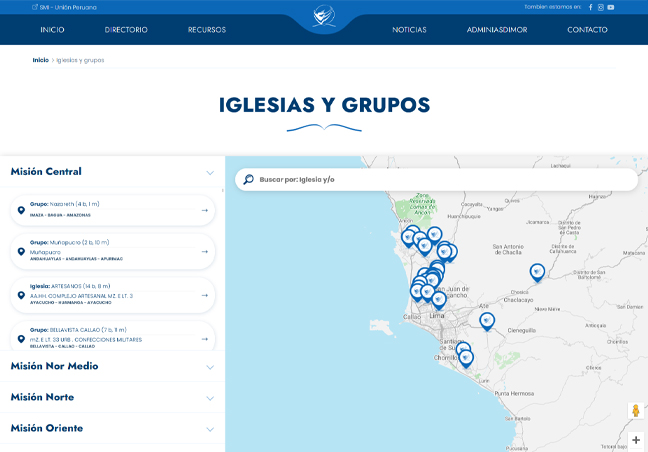Viewport: 648px width, 452px height.
Task: Expand the Misión Oriente section
Action: [210, 429]
